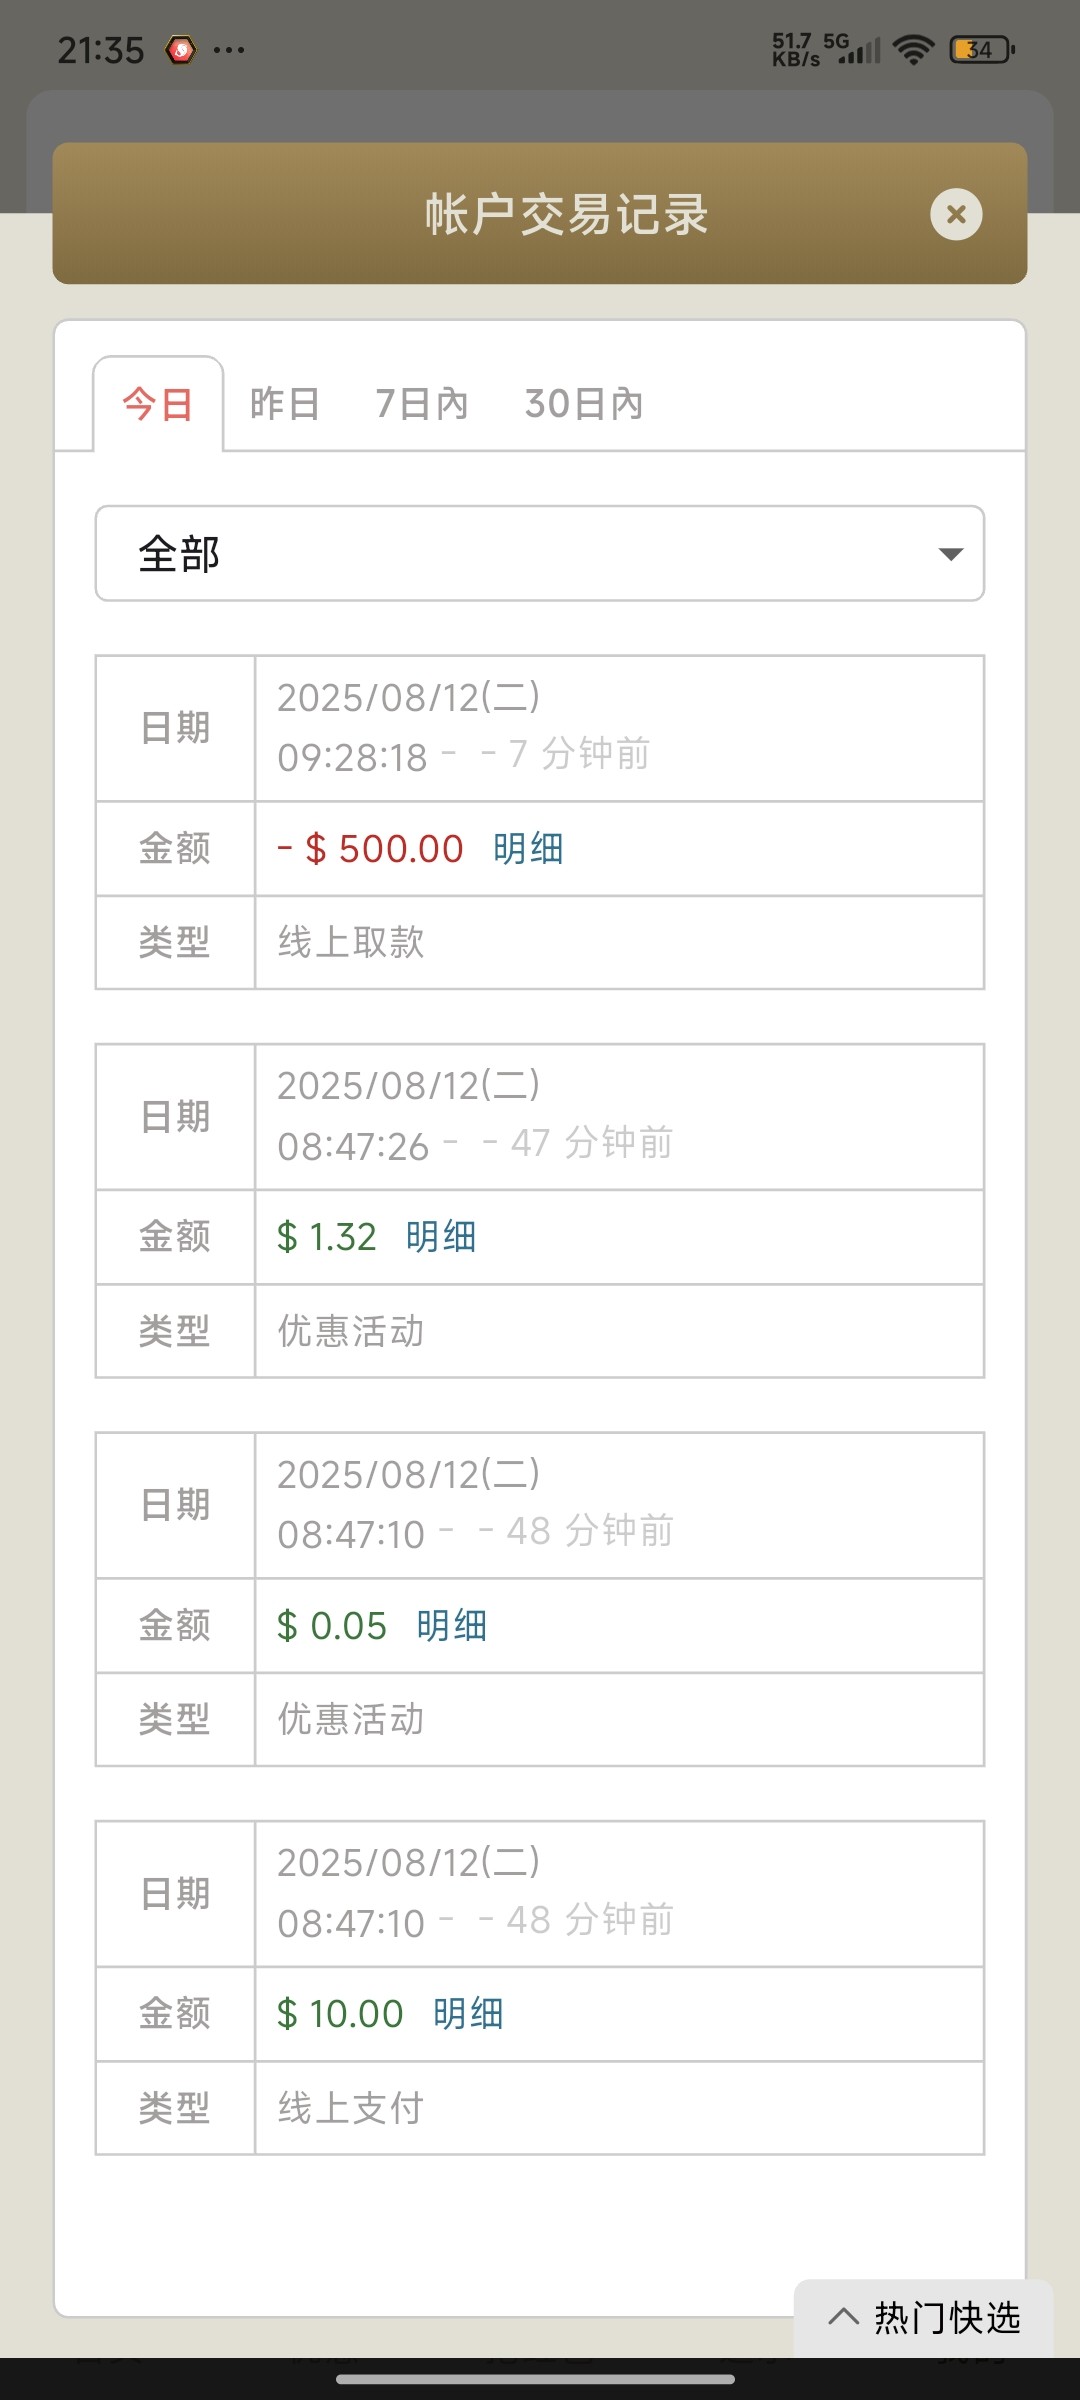Tap the red app notification icon
The height and width of the screenshot is (2400, 1080).
[180, 49]
